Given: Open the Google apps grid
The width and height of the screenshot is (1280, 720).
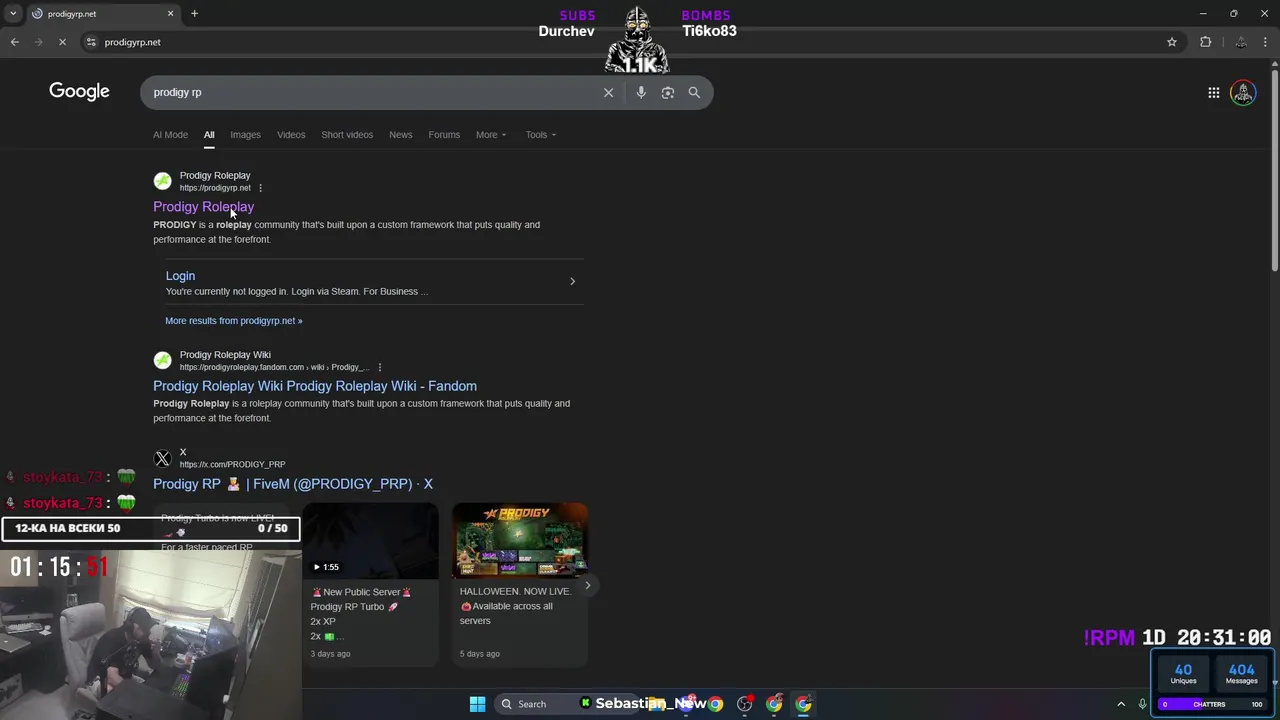Looking at the screenshot, I should [1213, 92].
